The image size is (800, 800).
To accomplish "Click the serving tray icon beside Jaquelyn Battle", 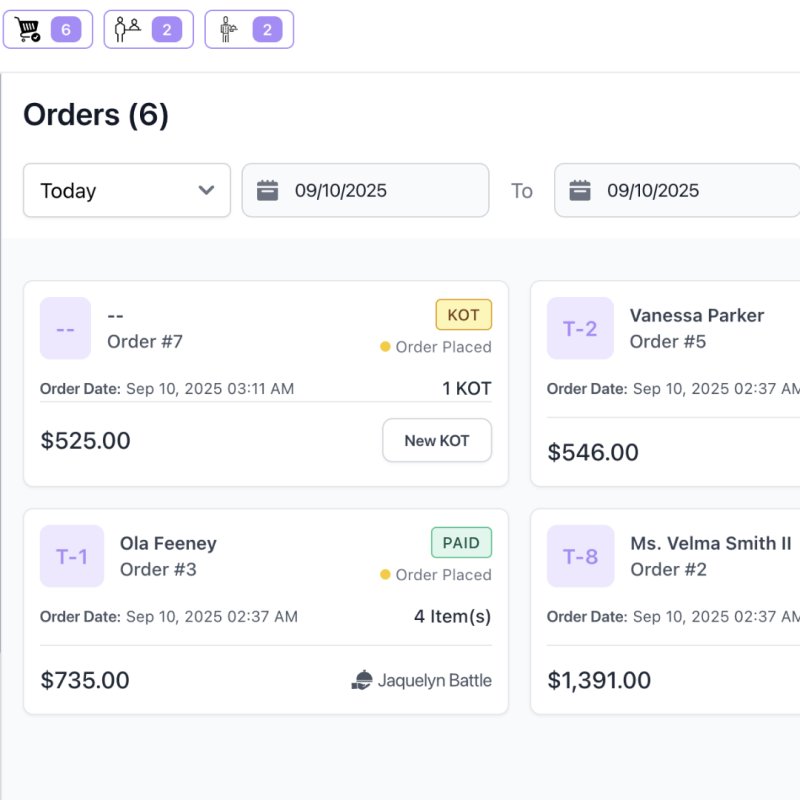I will tap(362, 680).
